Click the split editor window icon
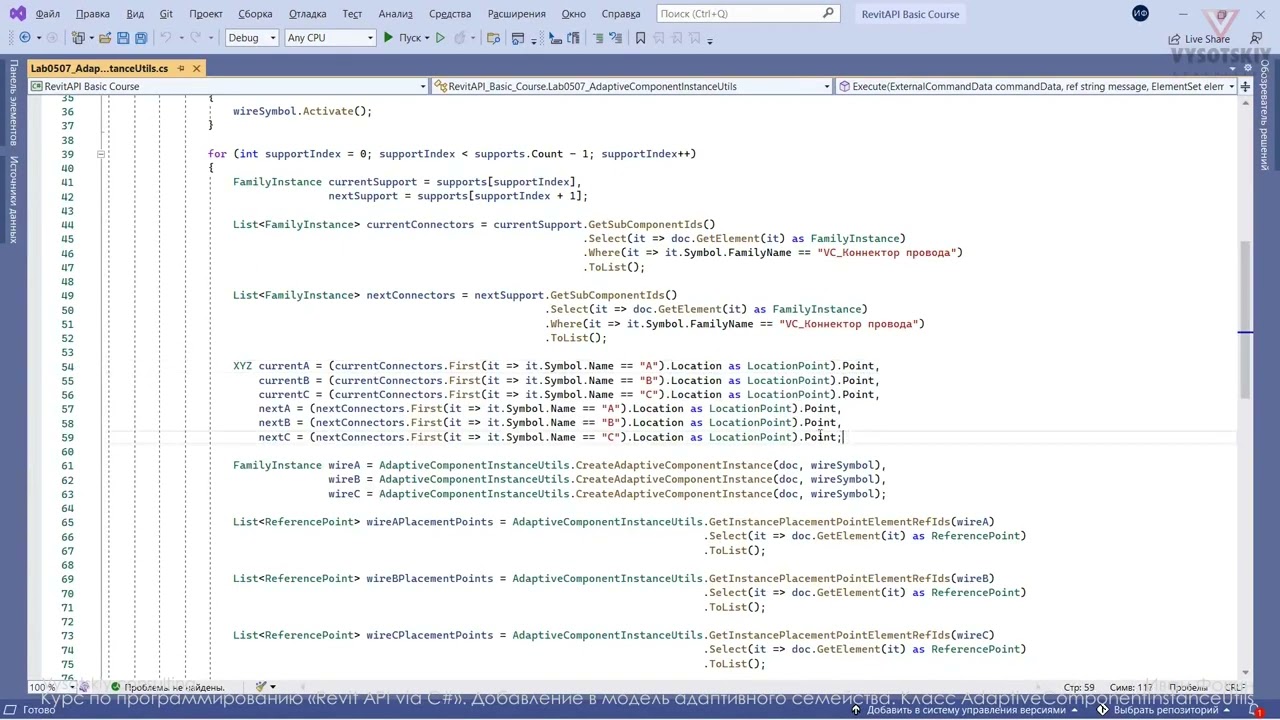This screenshot has height=720, width=1280. (x=1245, y=87)
